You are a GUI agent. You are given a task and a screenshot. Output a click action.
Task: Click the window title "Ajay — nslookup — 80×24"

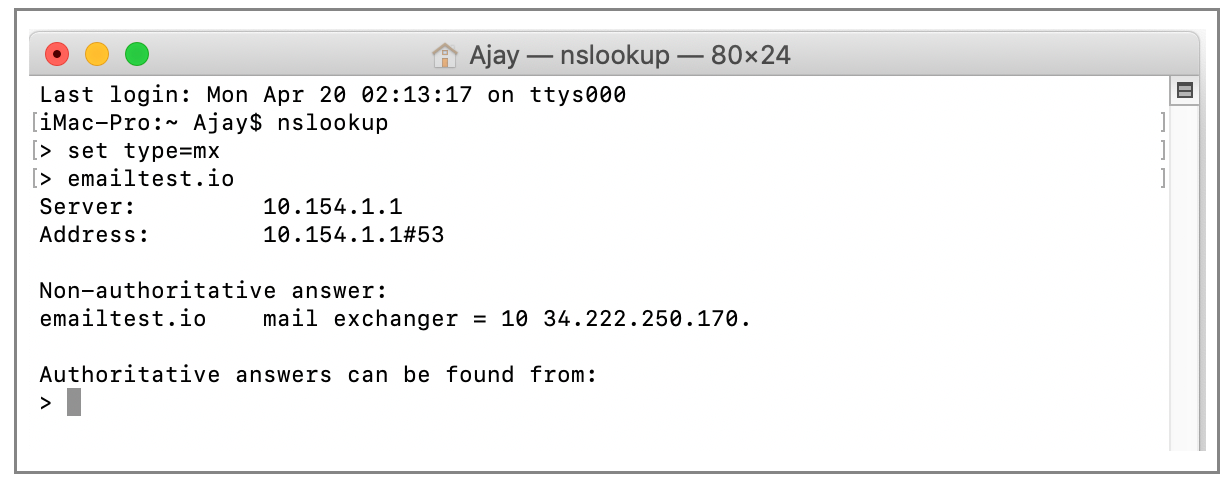[630, 54]
